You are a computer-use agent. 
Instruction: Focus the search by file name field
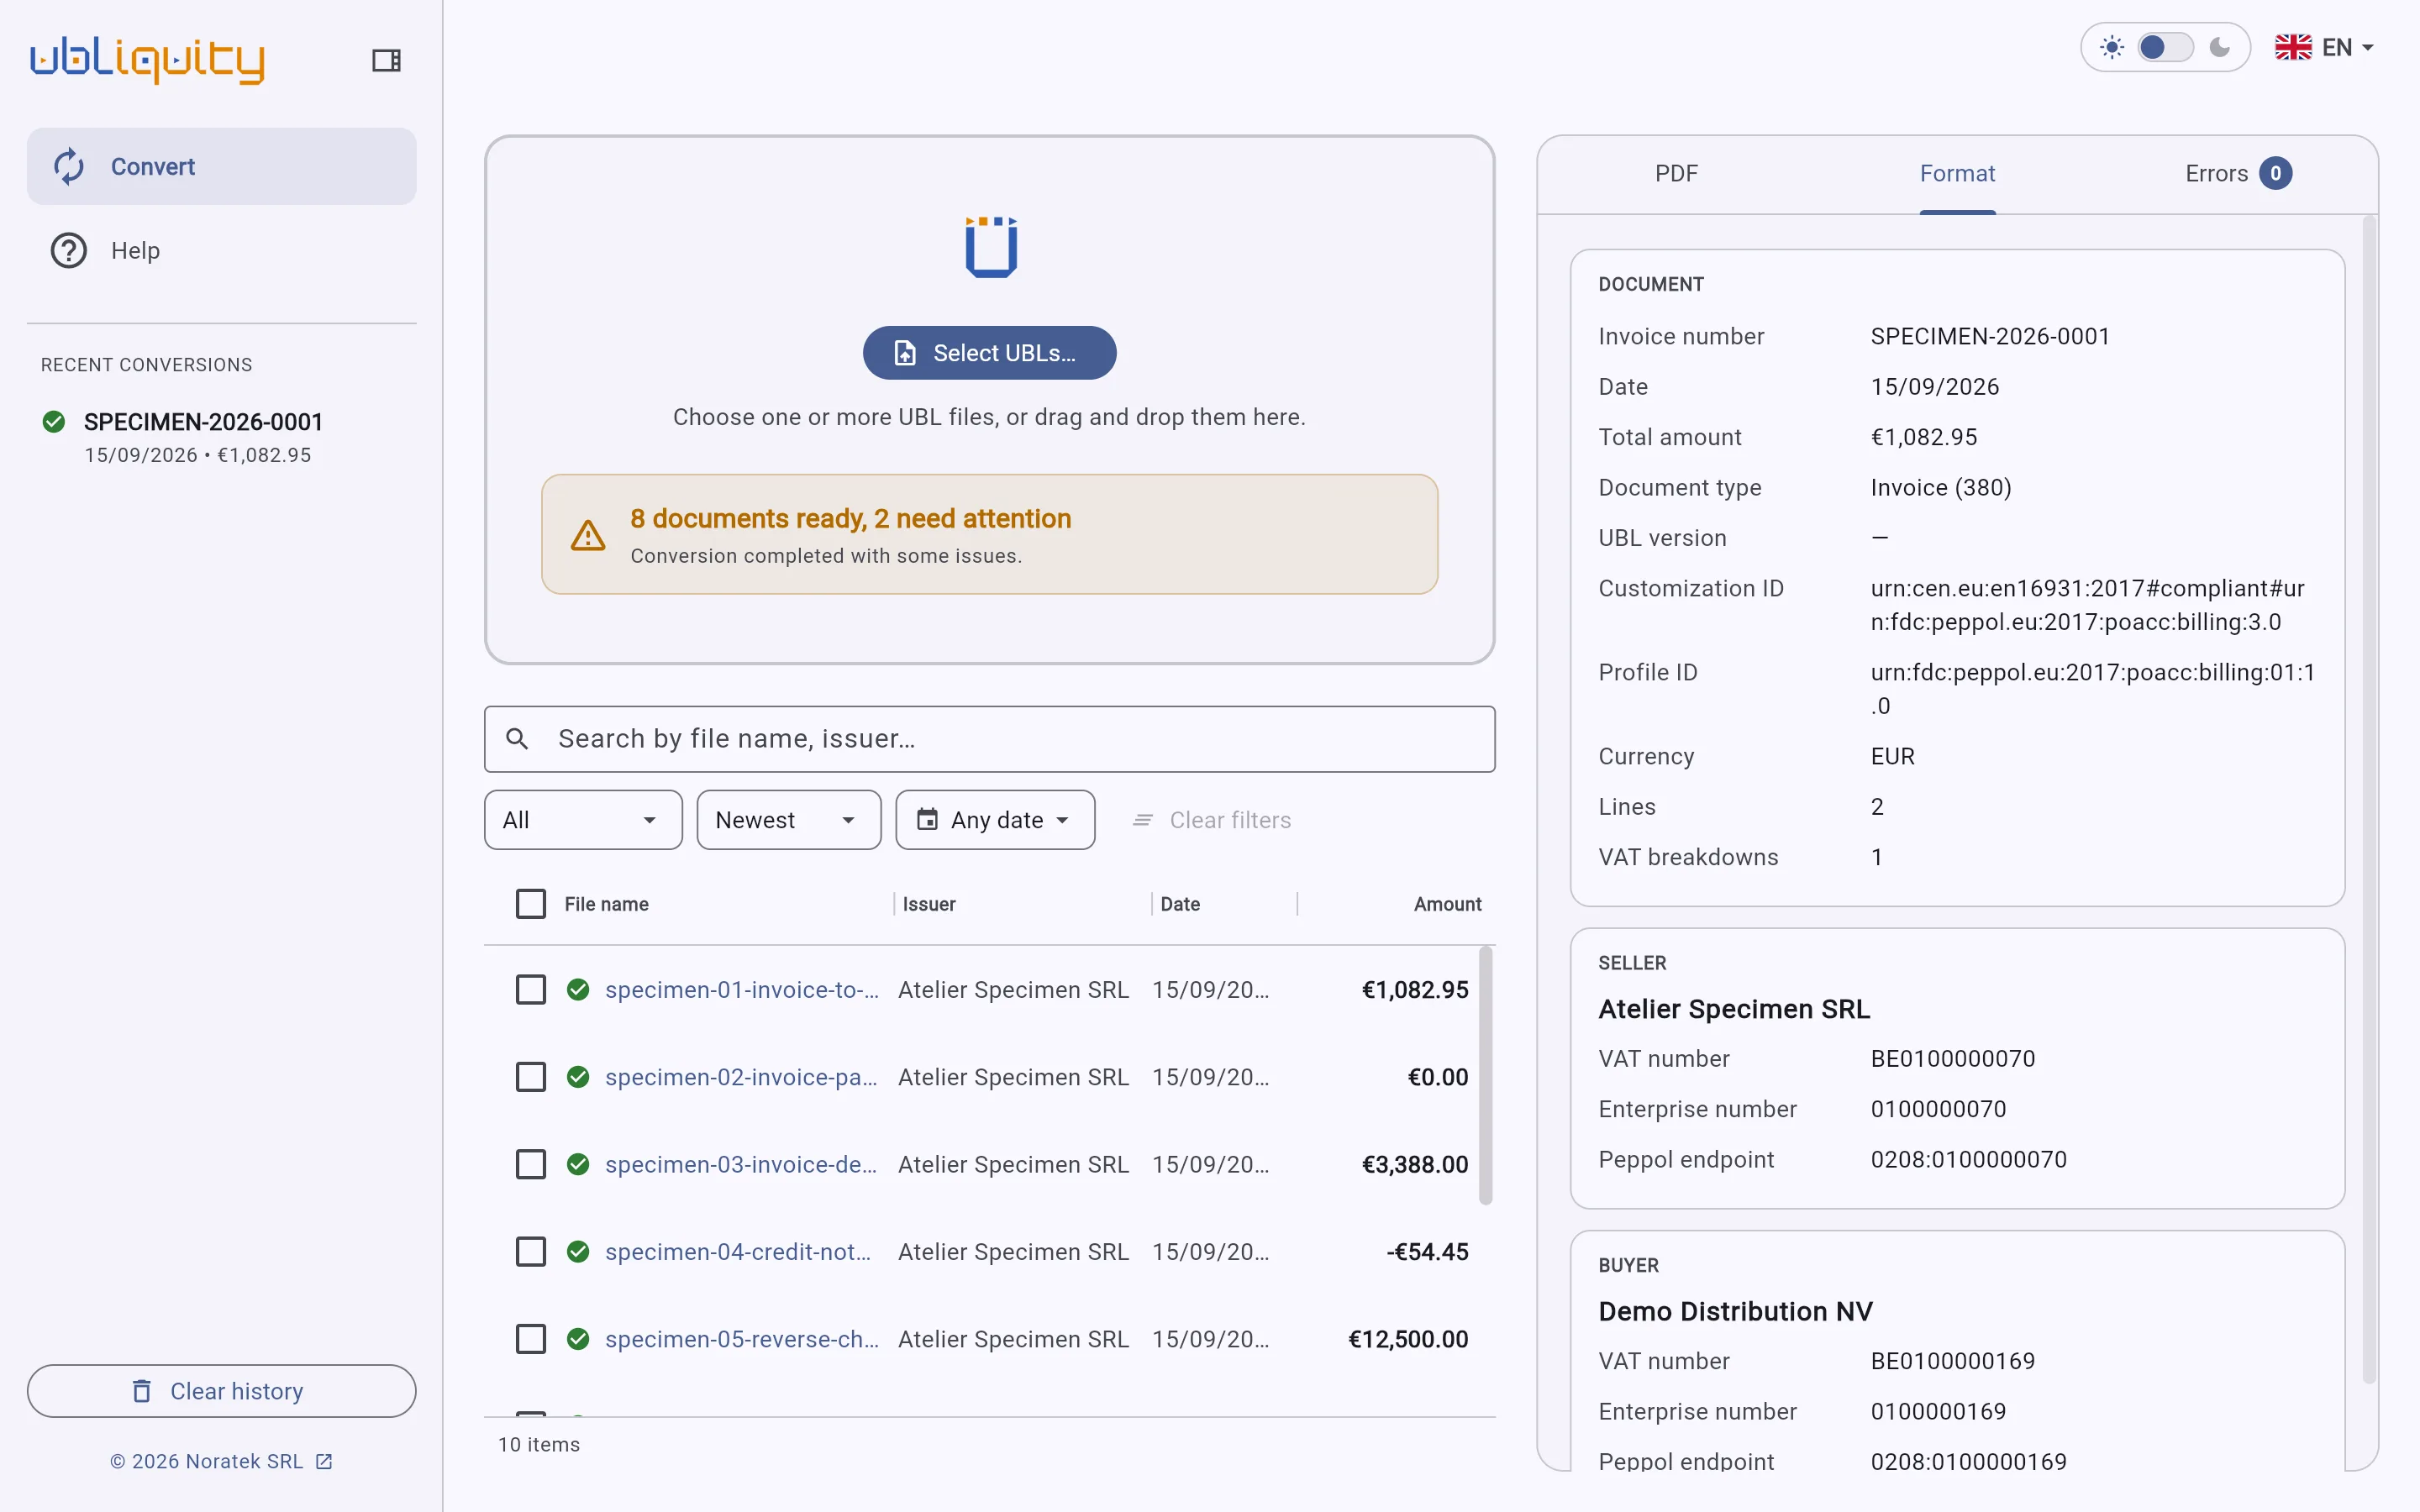989,739
